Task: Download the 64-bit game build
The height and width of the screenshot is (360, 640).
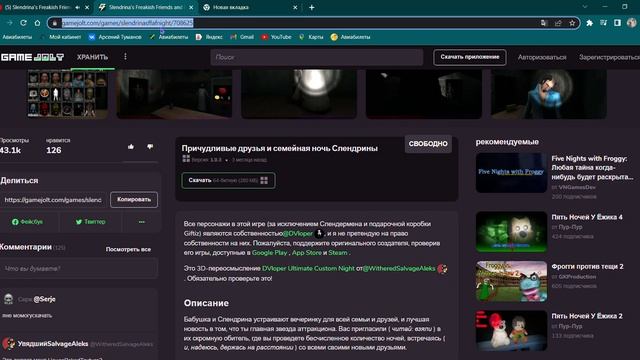Action: pyautogui.click(x=228, y=180)
